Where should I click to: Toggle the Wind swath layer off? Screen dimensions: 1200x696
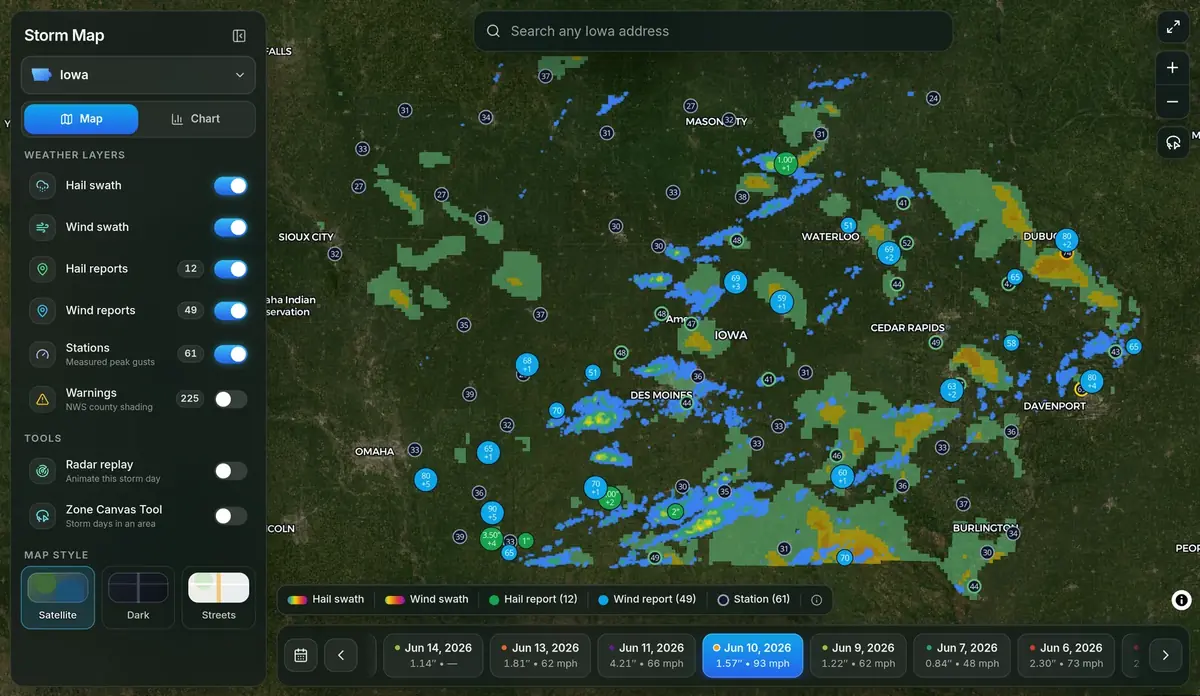click(230, 227)
